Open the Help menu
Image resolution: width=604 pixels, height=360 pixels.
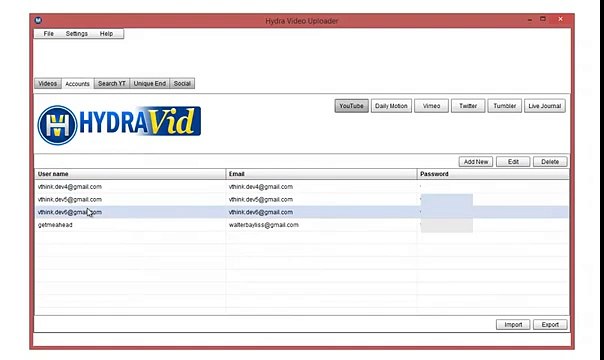pos(106,34)
